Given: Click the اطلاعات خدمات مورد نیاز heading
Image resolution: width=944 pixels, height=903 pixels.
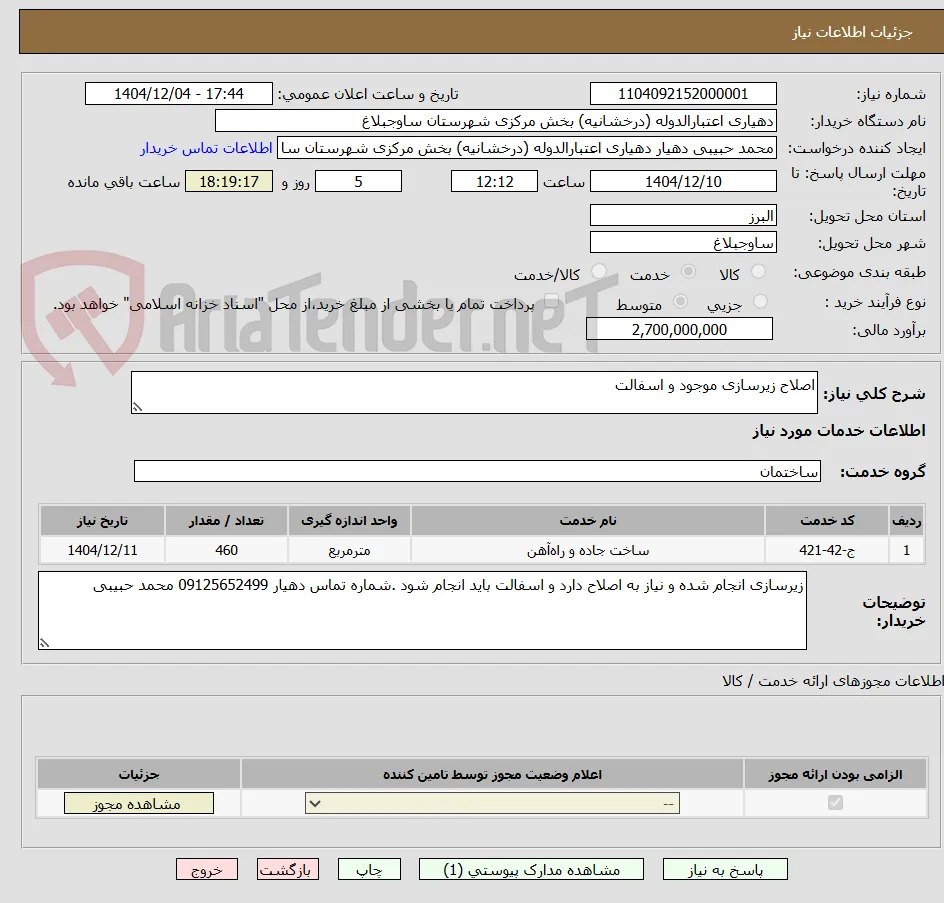Looking at the screenshot, I should pyautogui.click(x=839, y=430).
